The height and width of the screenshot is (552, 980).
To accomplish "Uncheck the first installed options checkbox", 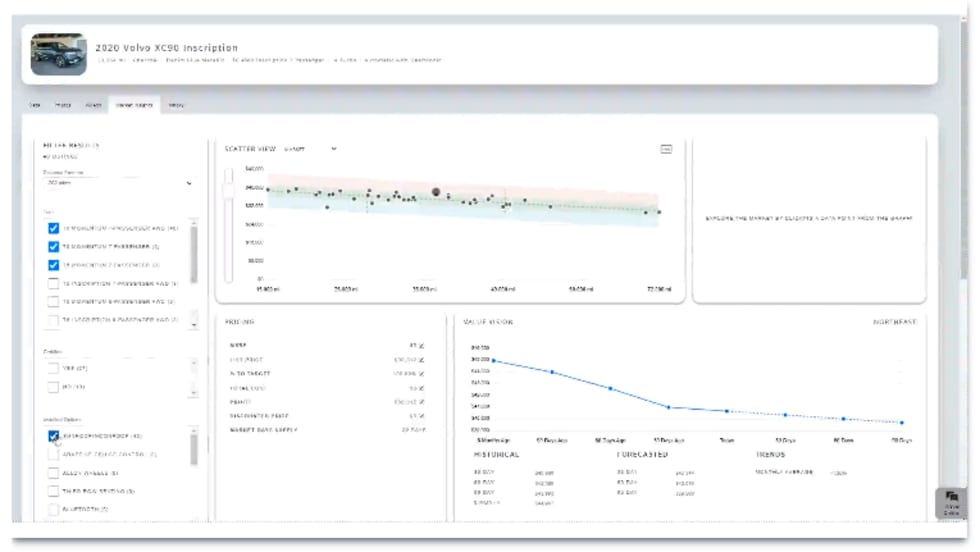I will tap(54, 436).
